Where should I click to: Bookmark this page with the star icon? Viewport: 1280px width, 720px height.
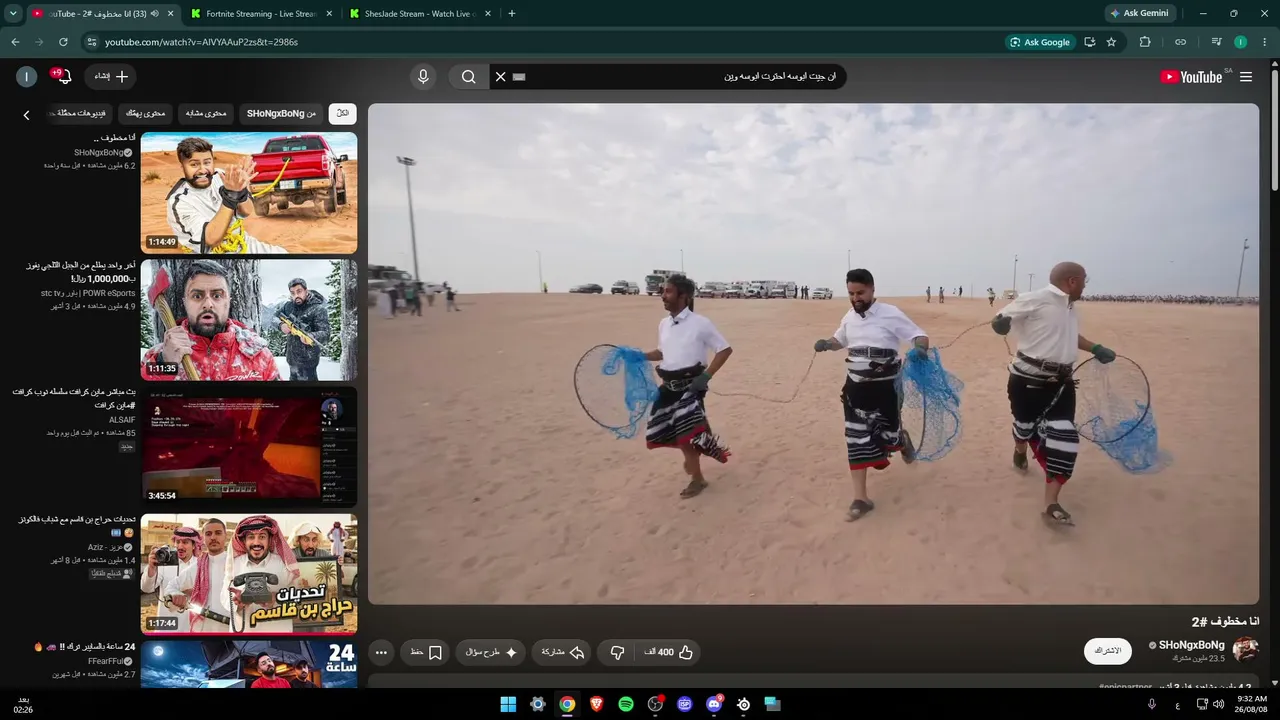click(x=1111, y=42)
